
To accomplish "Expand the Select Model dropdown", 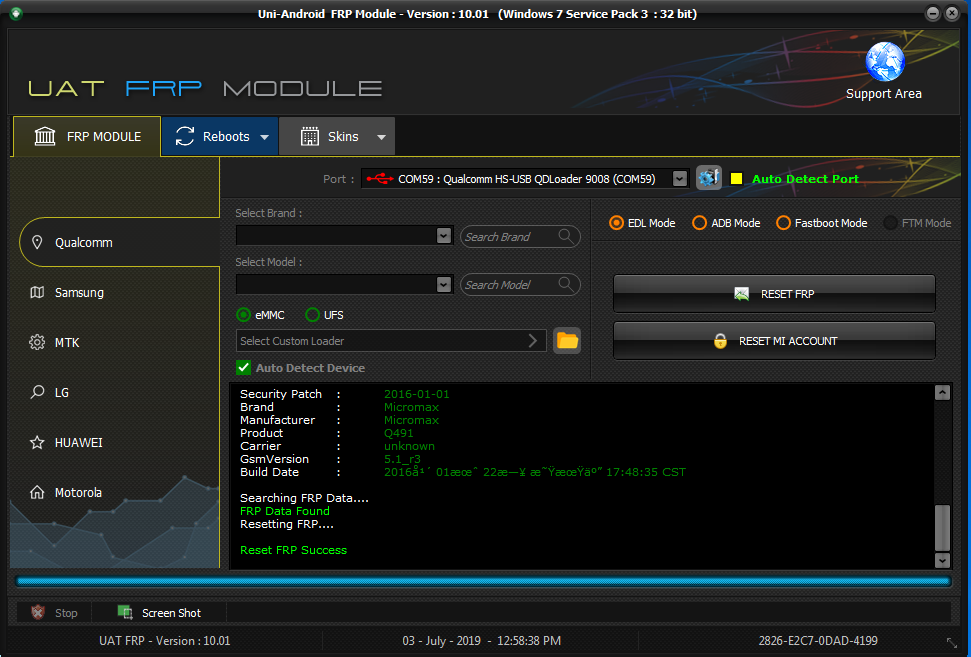I will coord(443,284).
